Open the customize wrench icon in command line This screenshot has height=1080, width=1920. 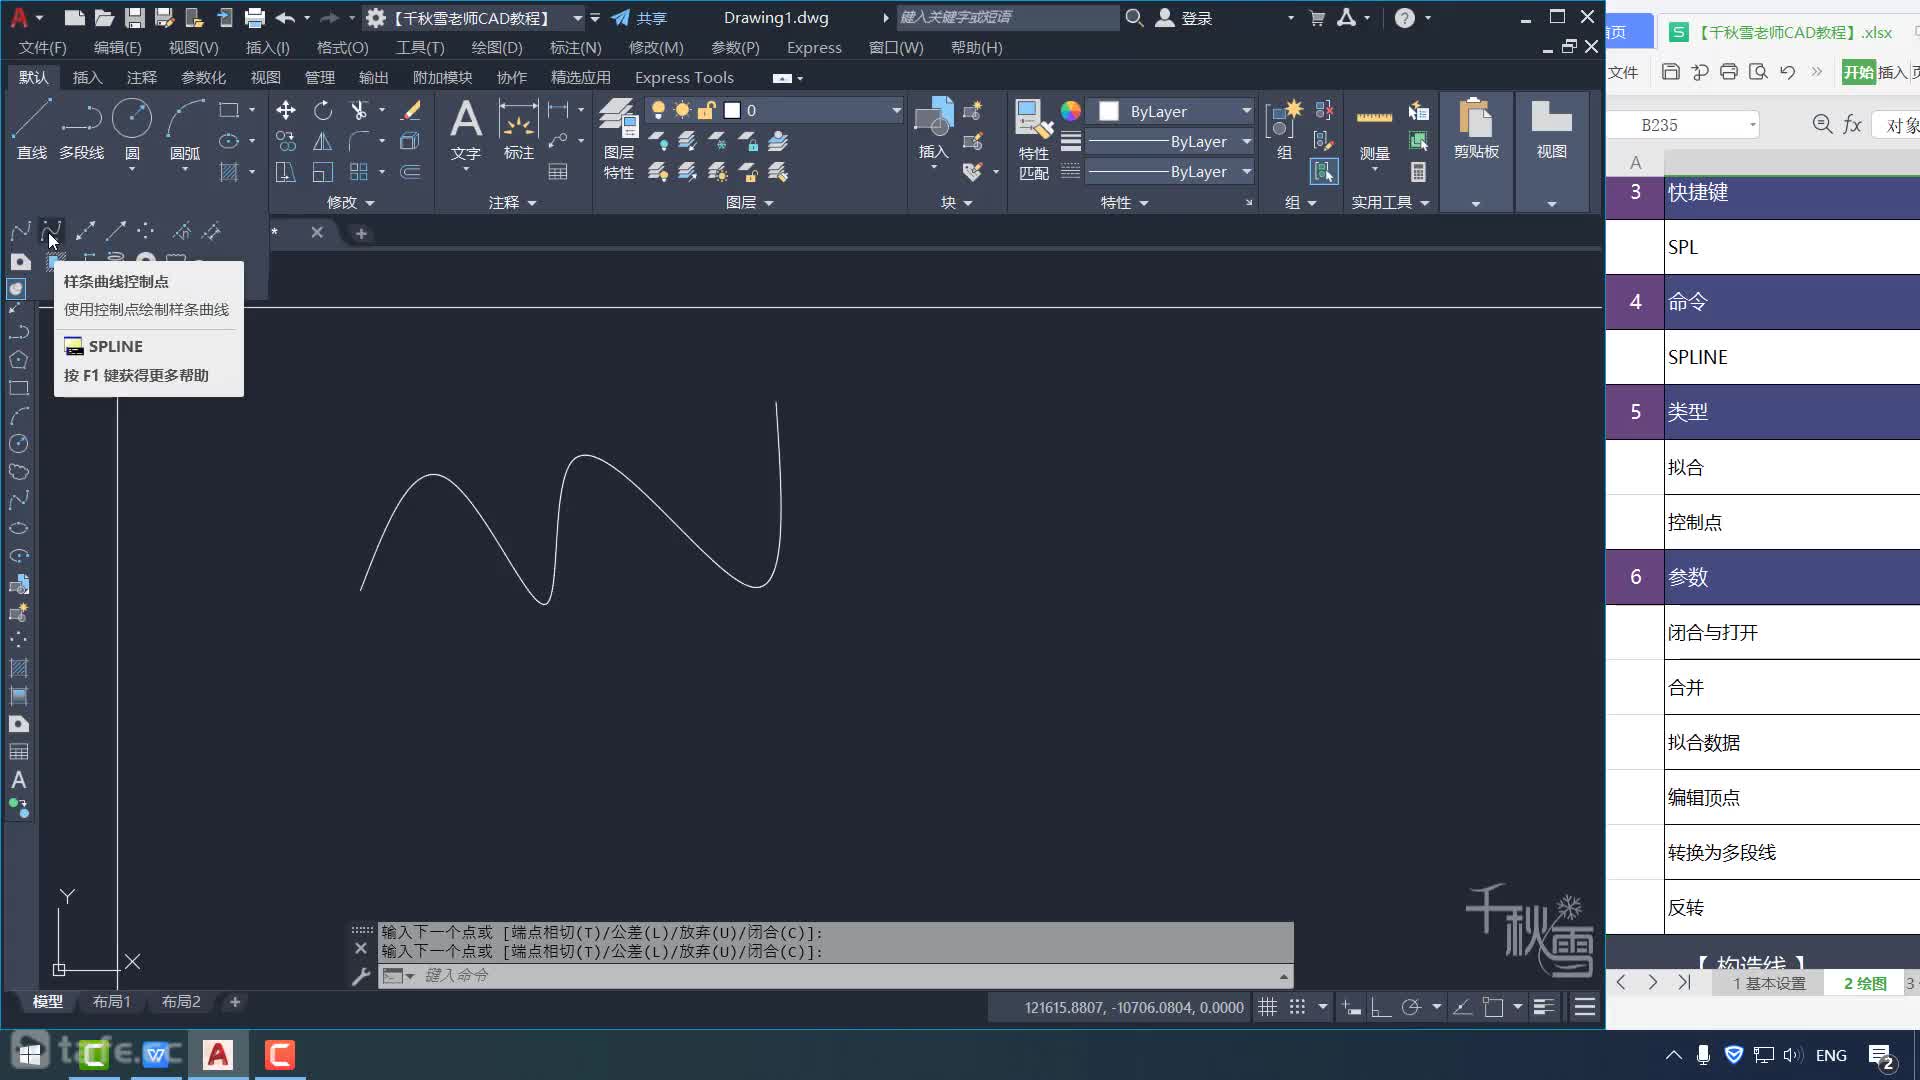coord(361,976)
